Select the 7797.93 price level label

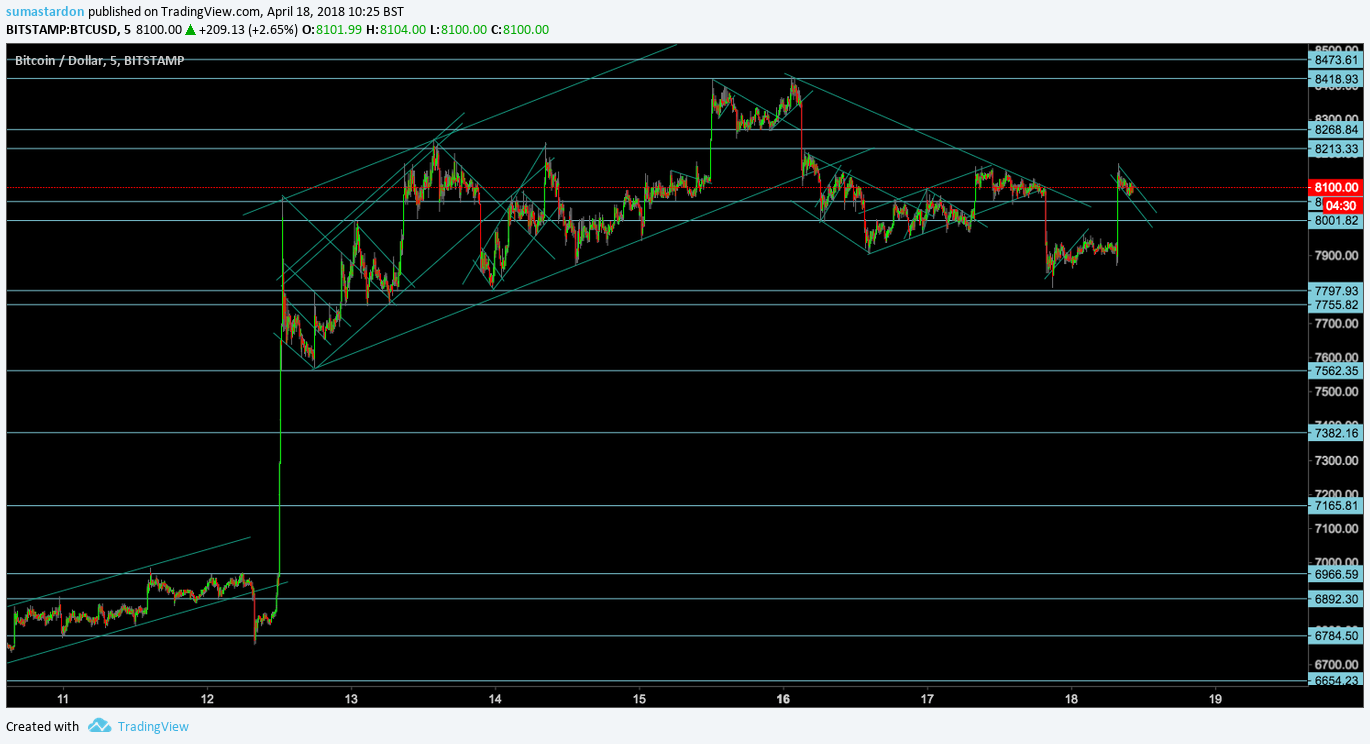(1336, 291)
